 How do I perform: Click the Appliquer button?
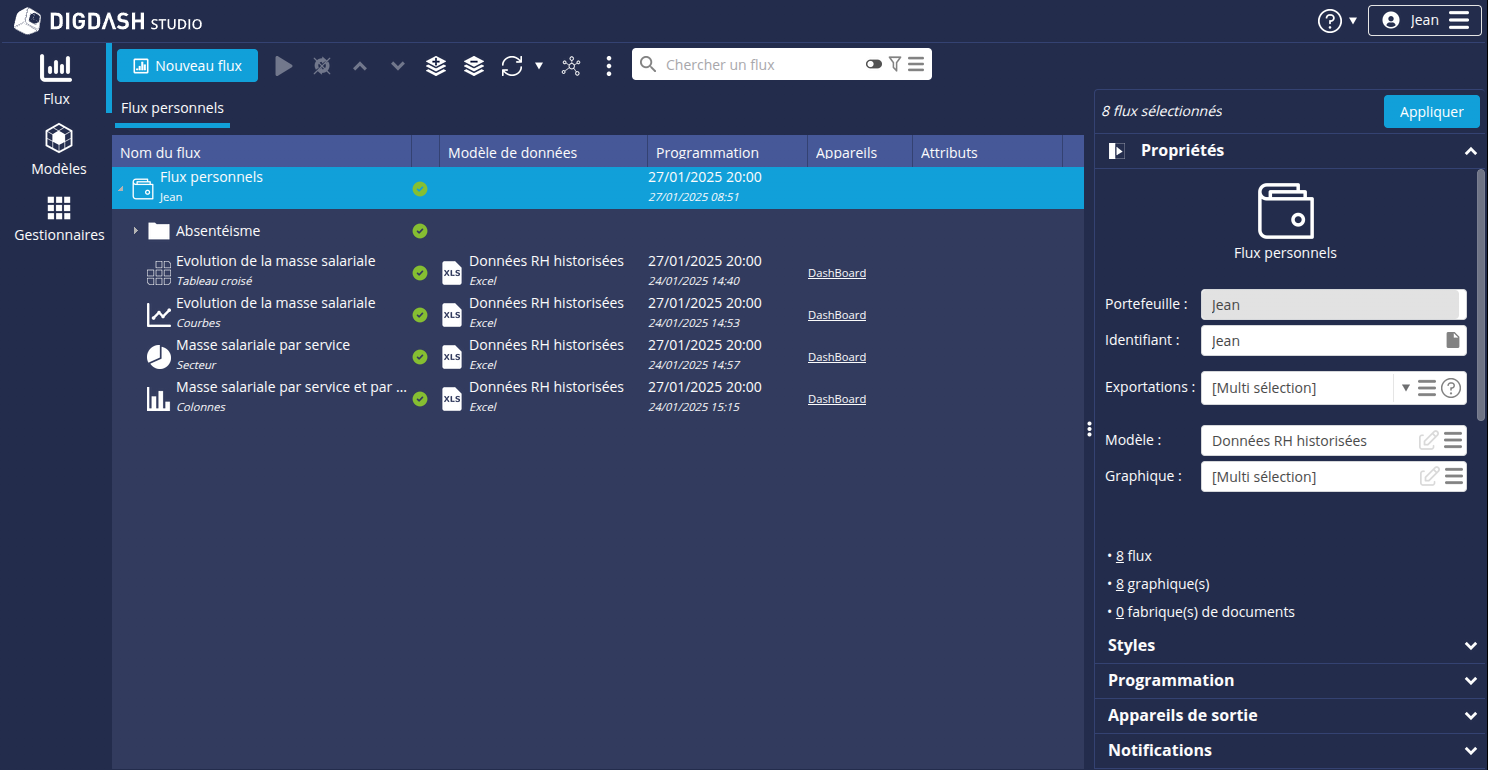tap(1431, 112)
